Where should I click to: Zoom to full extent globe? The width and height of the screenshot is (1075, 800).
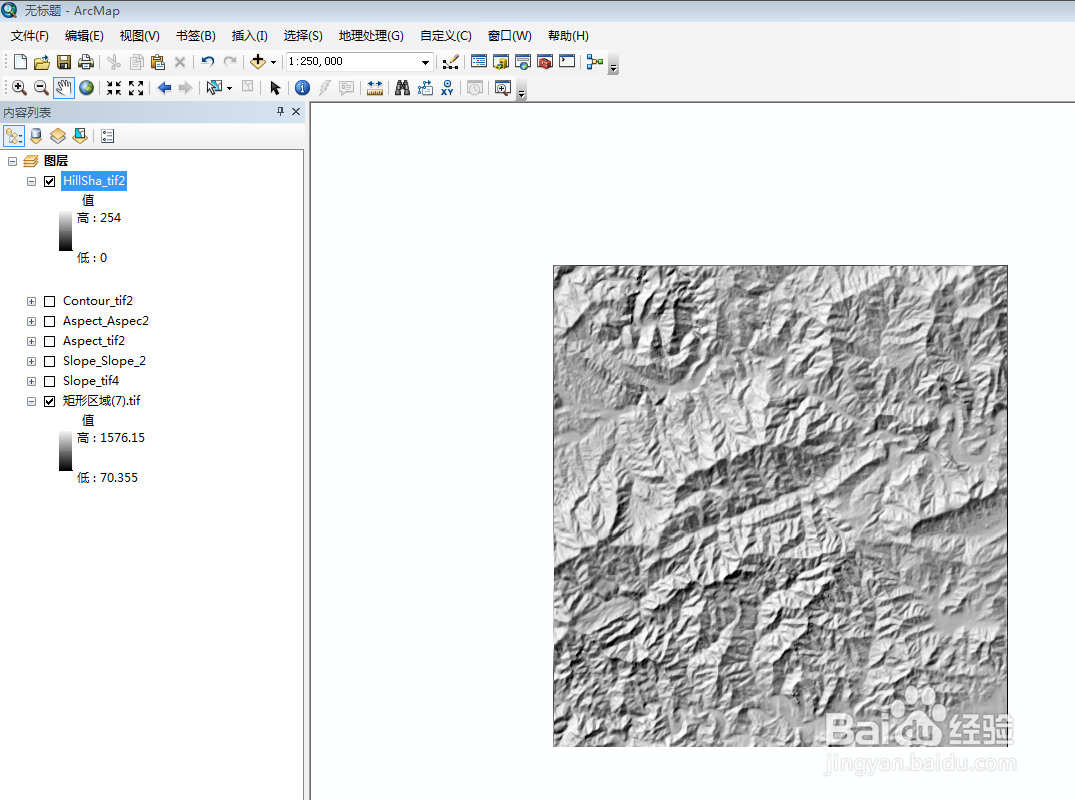point(86,88)
